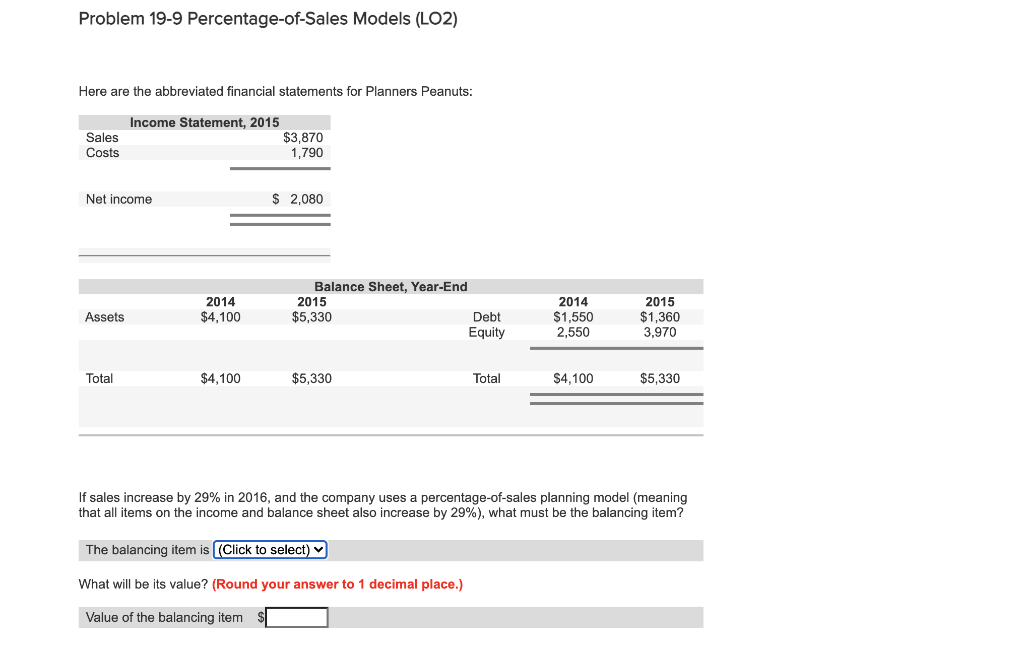
Task: Select the red rounding instruction text
Action: tap(336, 584)
